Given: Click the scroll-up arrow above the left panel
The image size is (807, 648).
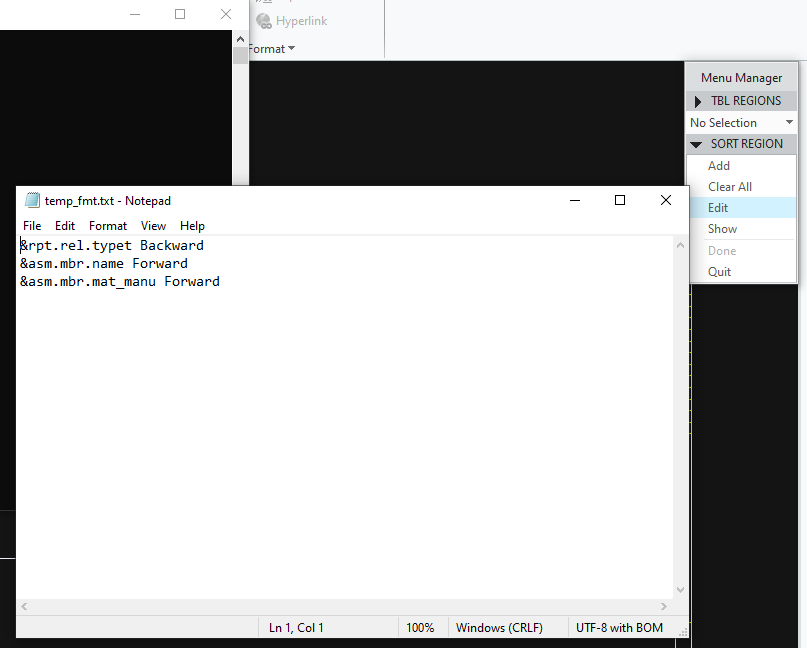Looking at the screenshot, I should (240, 38).
